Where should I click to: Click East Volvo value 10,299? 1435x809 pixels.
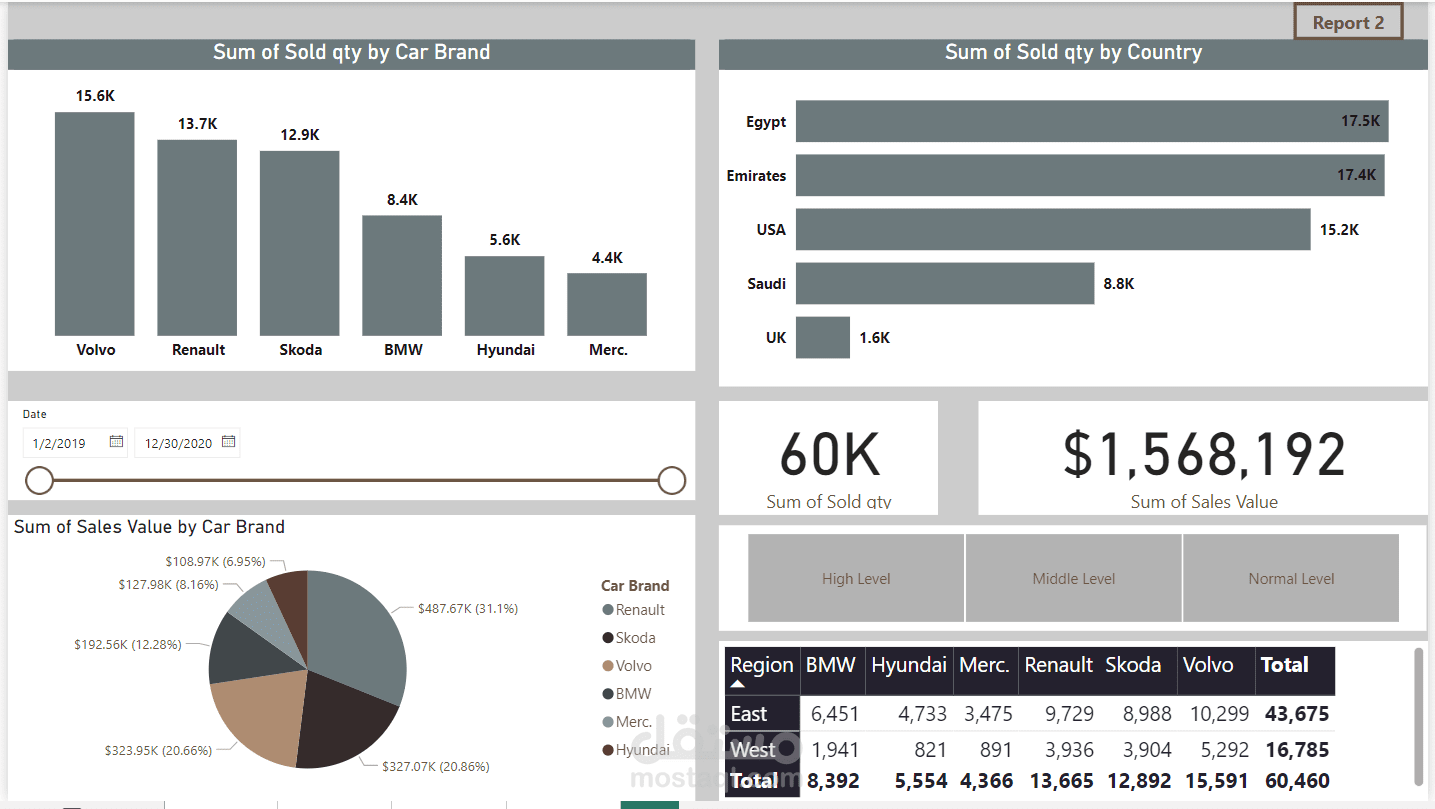click(x=1220, y=714)
